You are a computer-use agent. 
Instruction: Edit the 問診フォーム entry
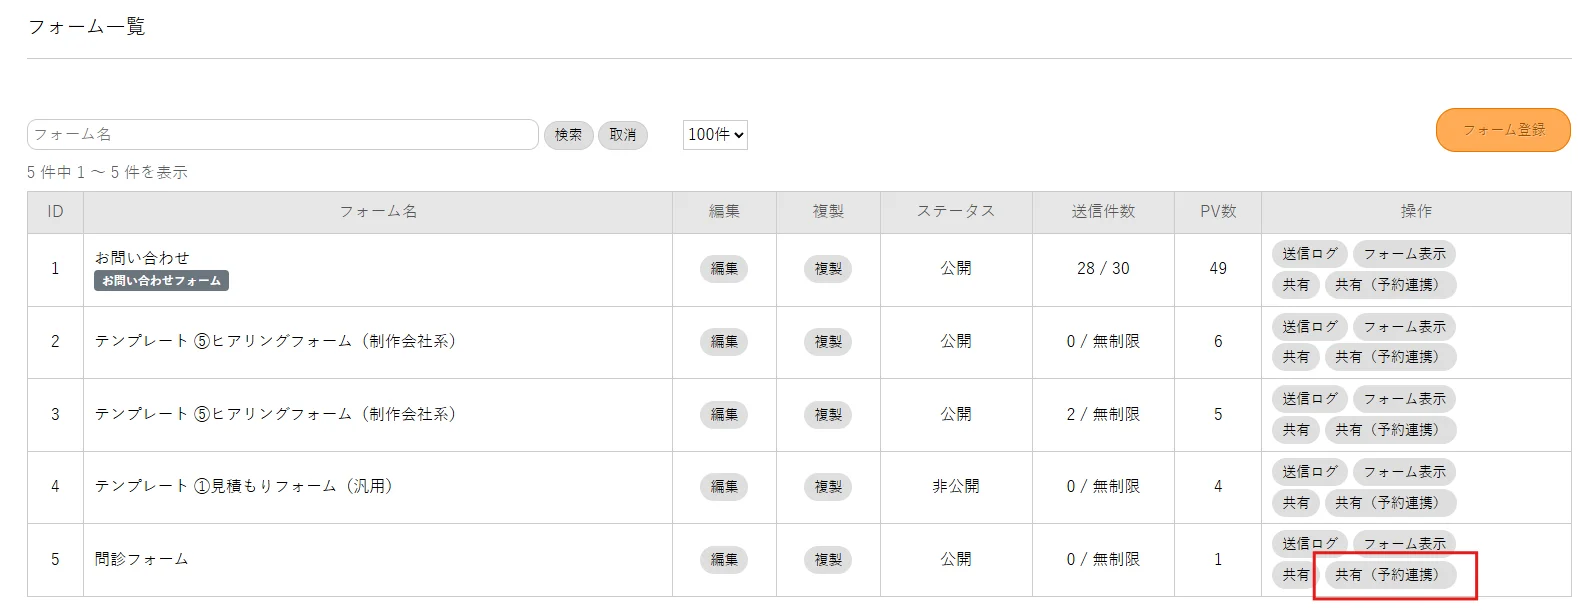coord(723,560)
